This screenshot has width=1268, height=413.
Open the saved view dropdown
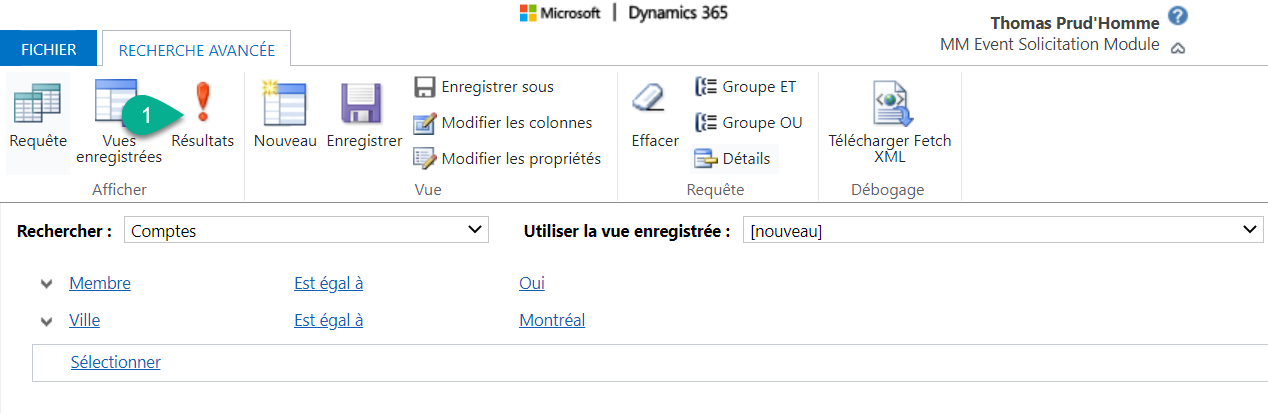tap(1002, 231)
